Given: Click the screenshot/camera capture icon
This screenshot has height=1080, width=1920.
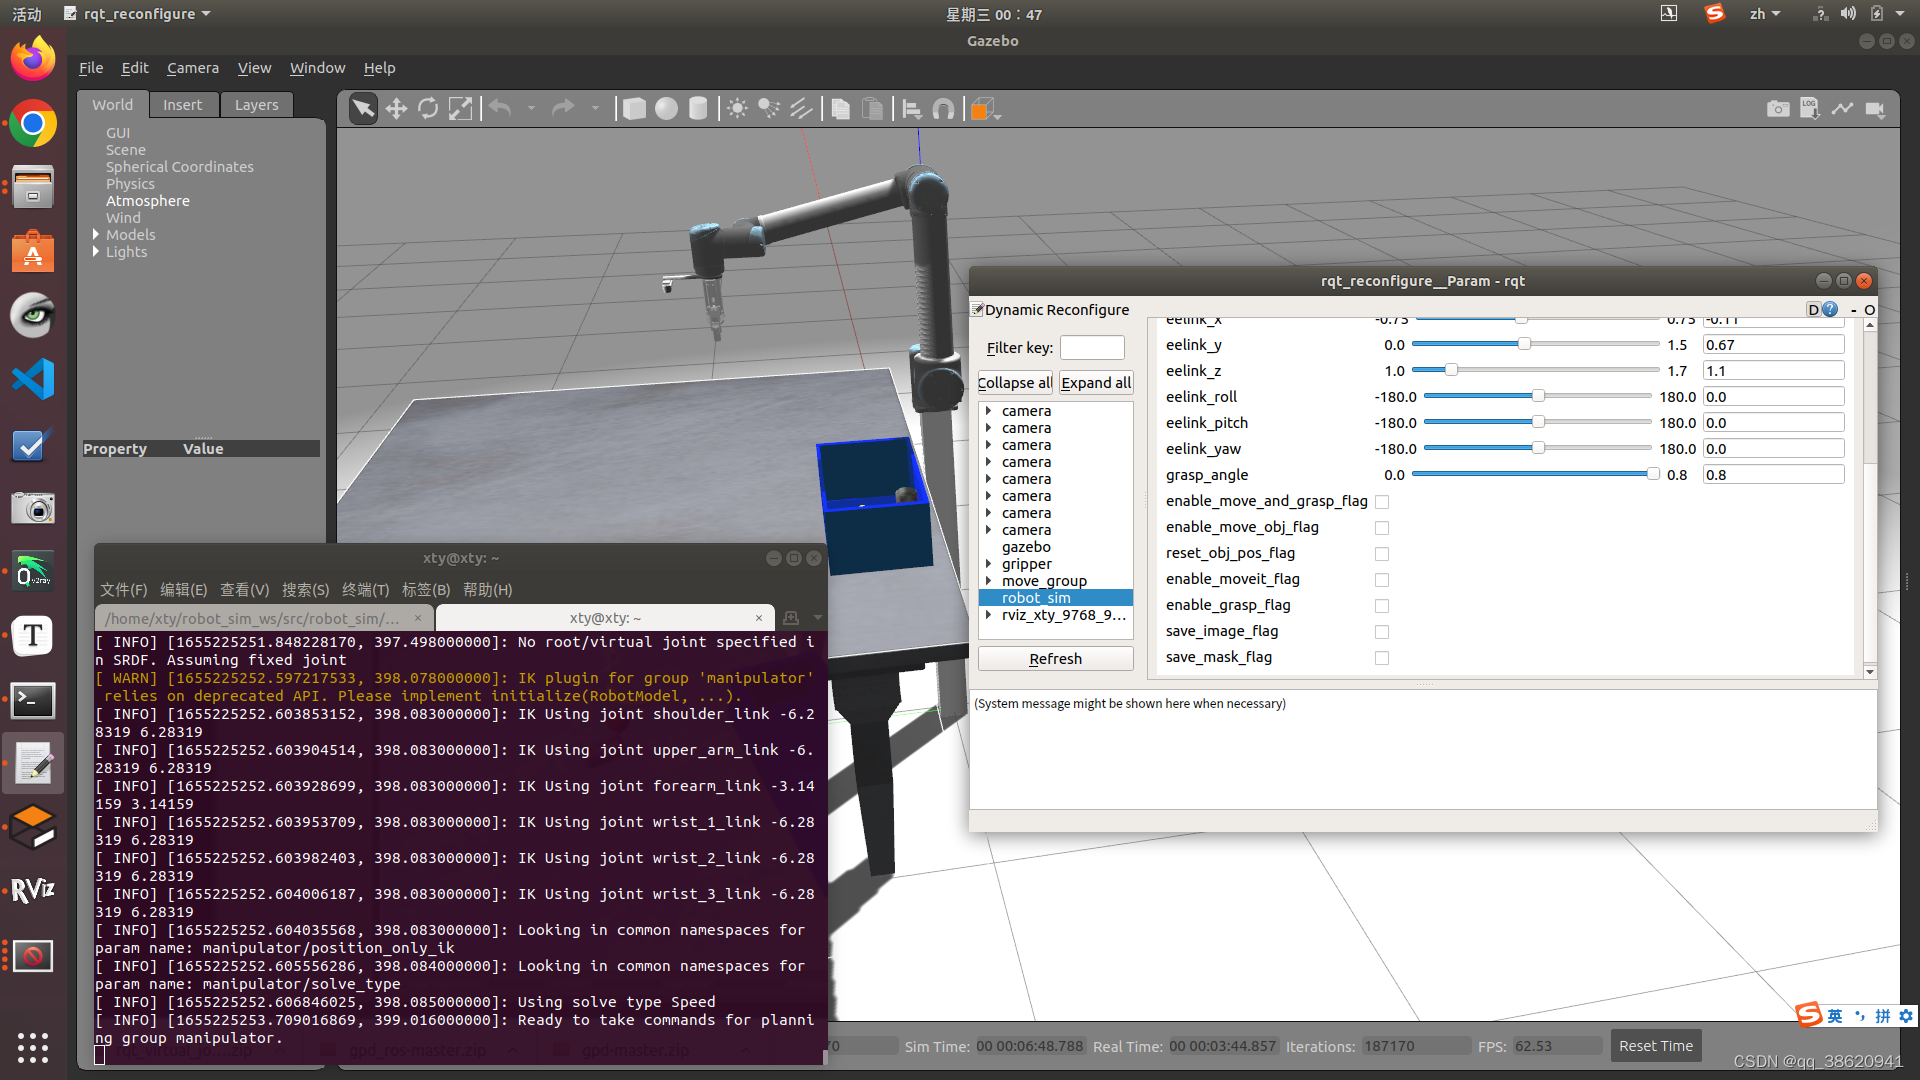Looking at the screenshot, I should click(1778, 109).
